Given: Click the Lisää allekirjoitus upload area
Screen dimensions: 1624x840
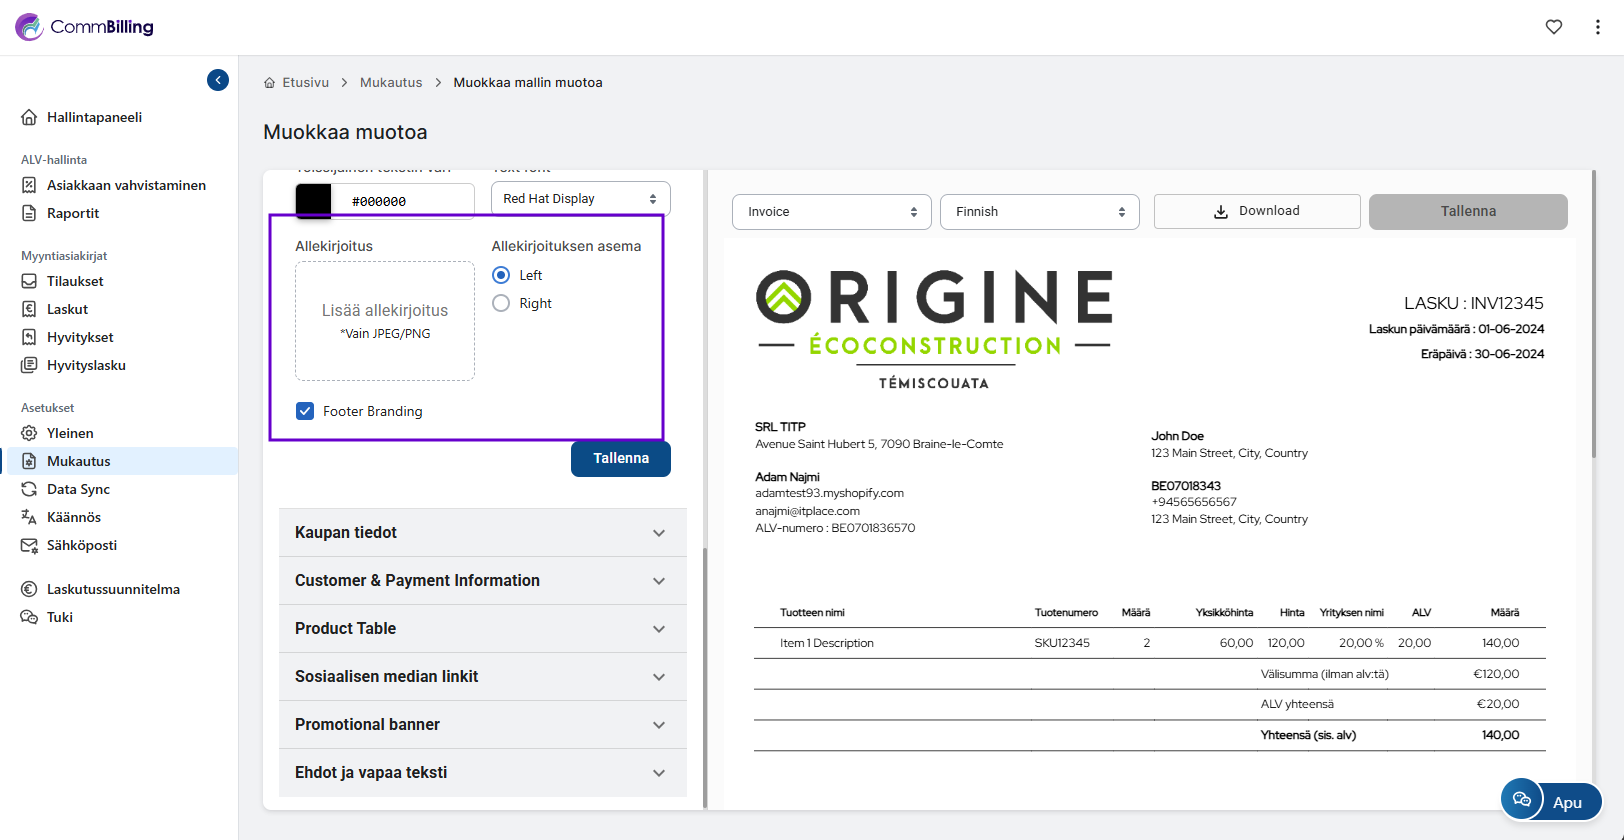Looking at the screenshot, I should point(385,321).
